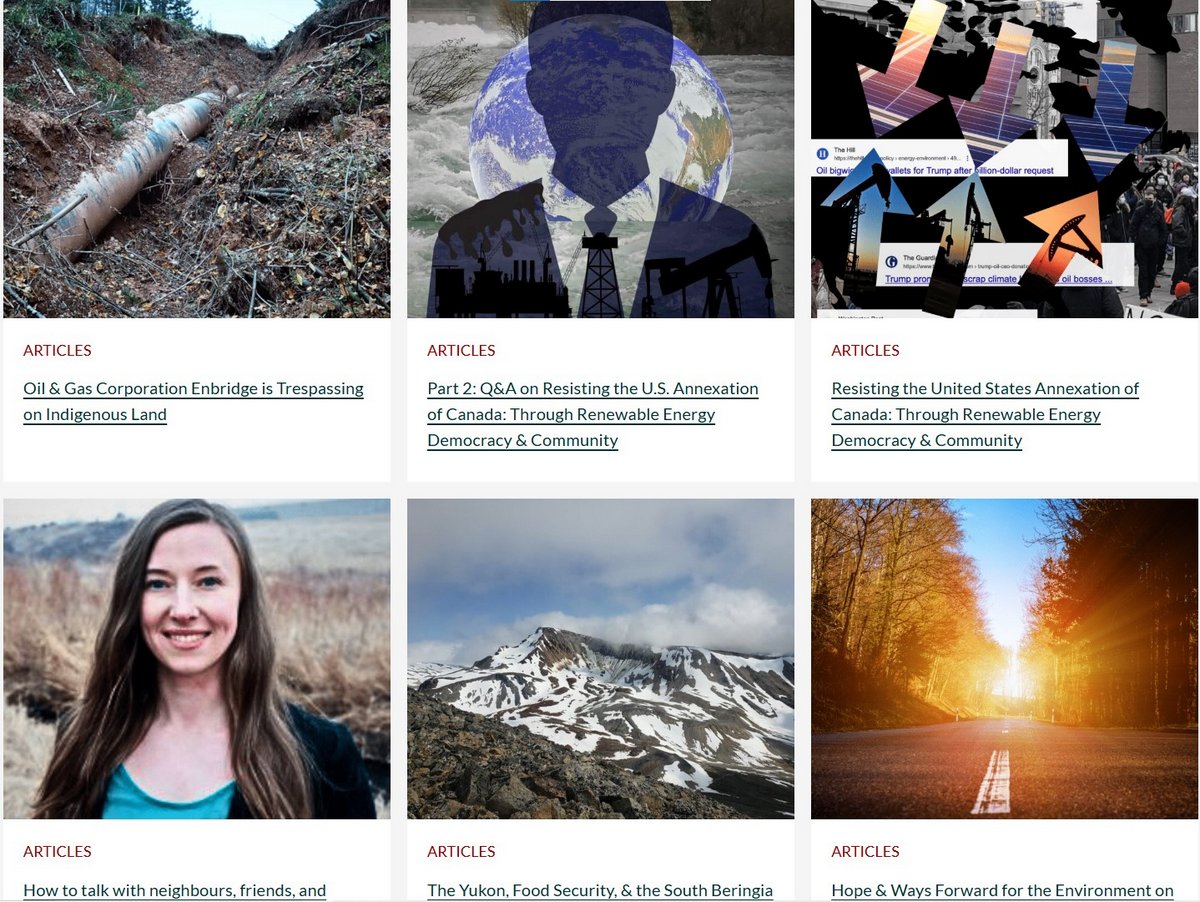Screen dimensions: 1200x902
Task: Open 'The Yukon, Food Security' article link
Action: pyautogui.click(x=600, y=890)
